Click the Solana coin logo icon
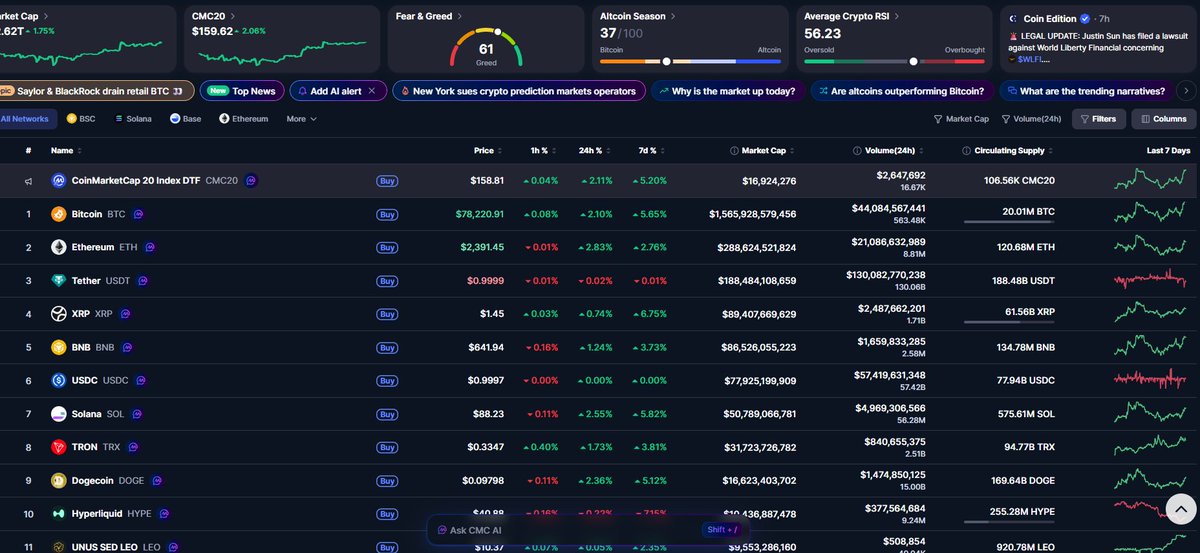The height and width of the screenshot is (553, 1200). 58,414
